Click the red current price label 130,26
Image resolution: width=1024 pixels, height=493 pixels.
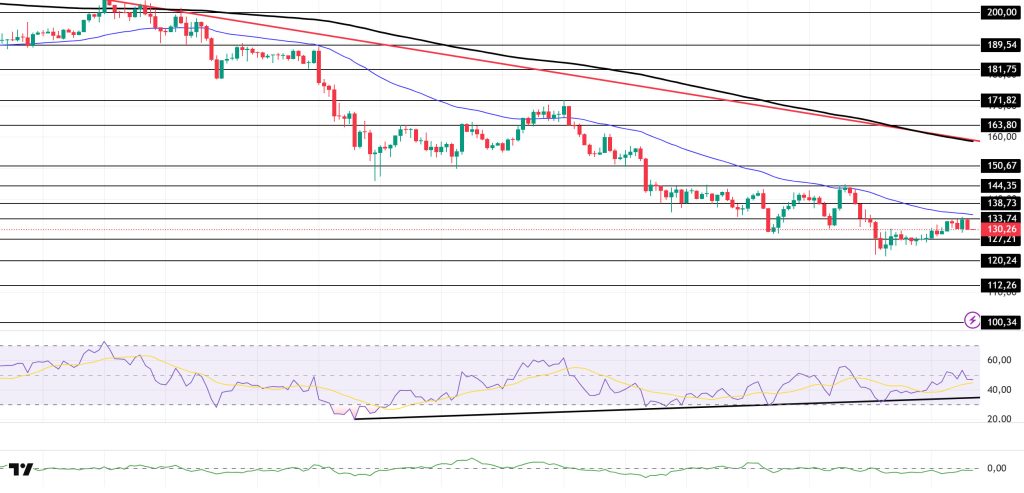(x=1000, y=229)
